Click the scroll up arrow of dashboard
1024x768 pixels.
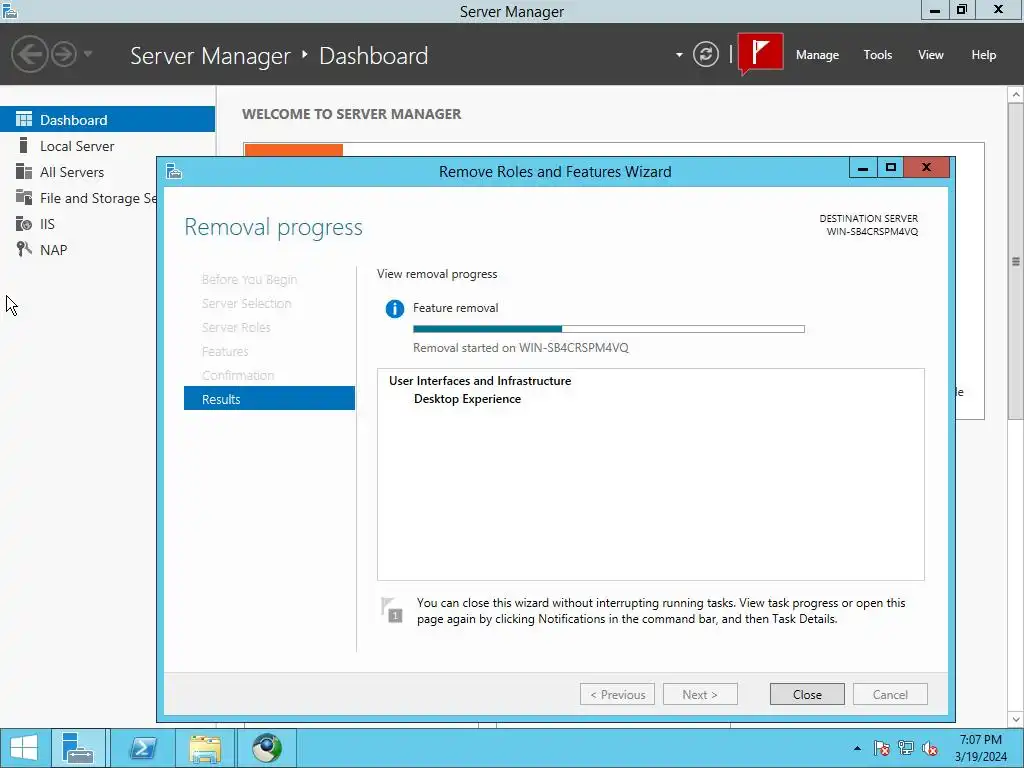click(1016, 95)
